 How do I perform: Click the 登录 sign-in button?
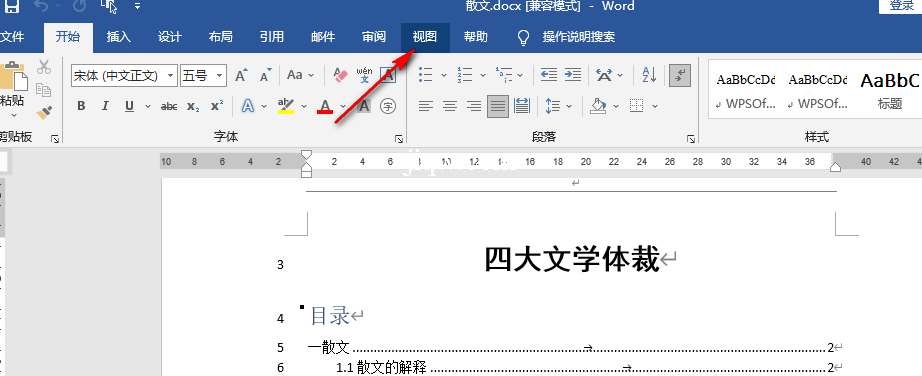[901, 6]
